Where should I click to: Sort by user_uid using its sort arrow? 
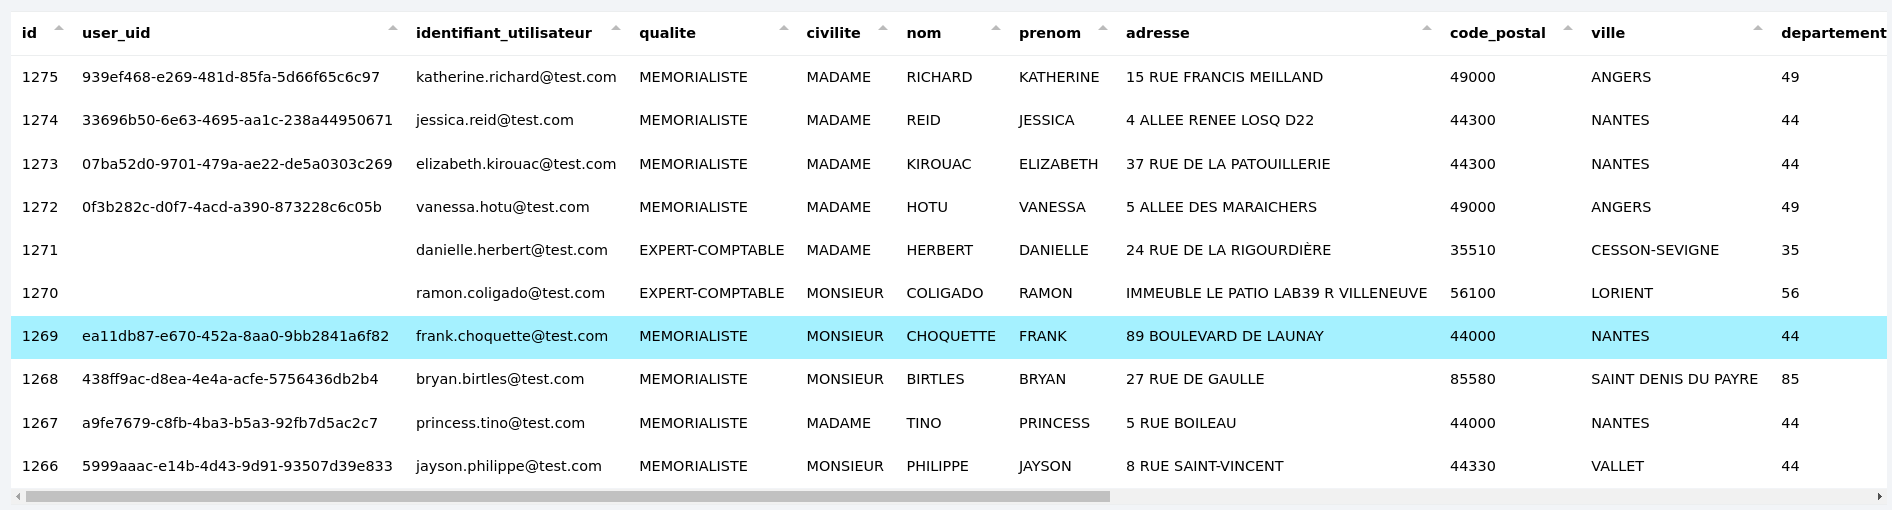click(393, 28)
